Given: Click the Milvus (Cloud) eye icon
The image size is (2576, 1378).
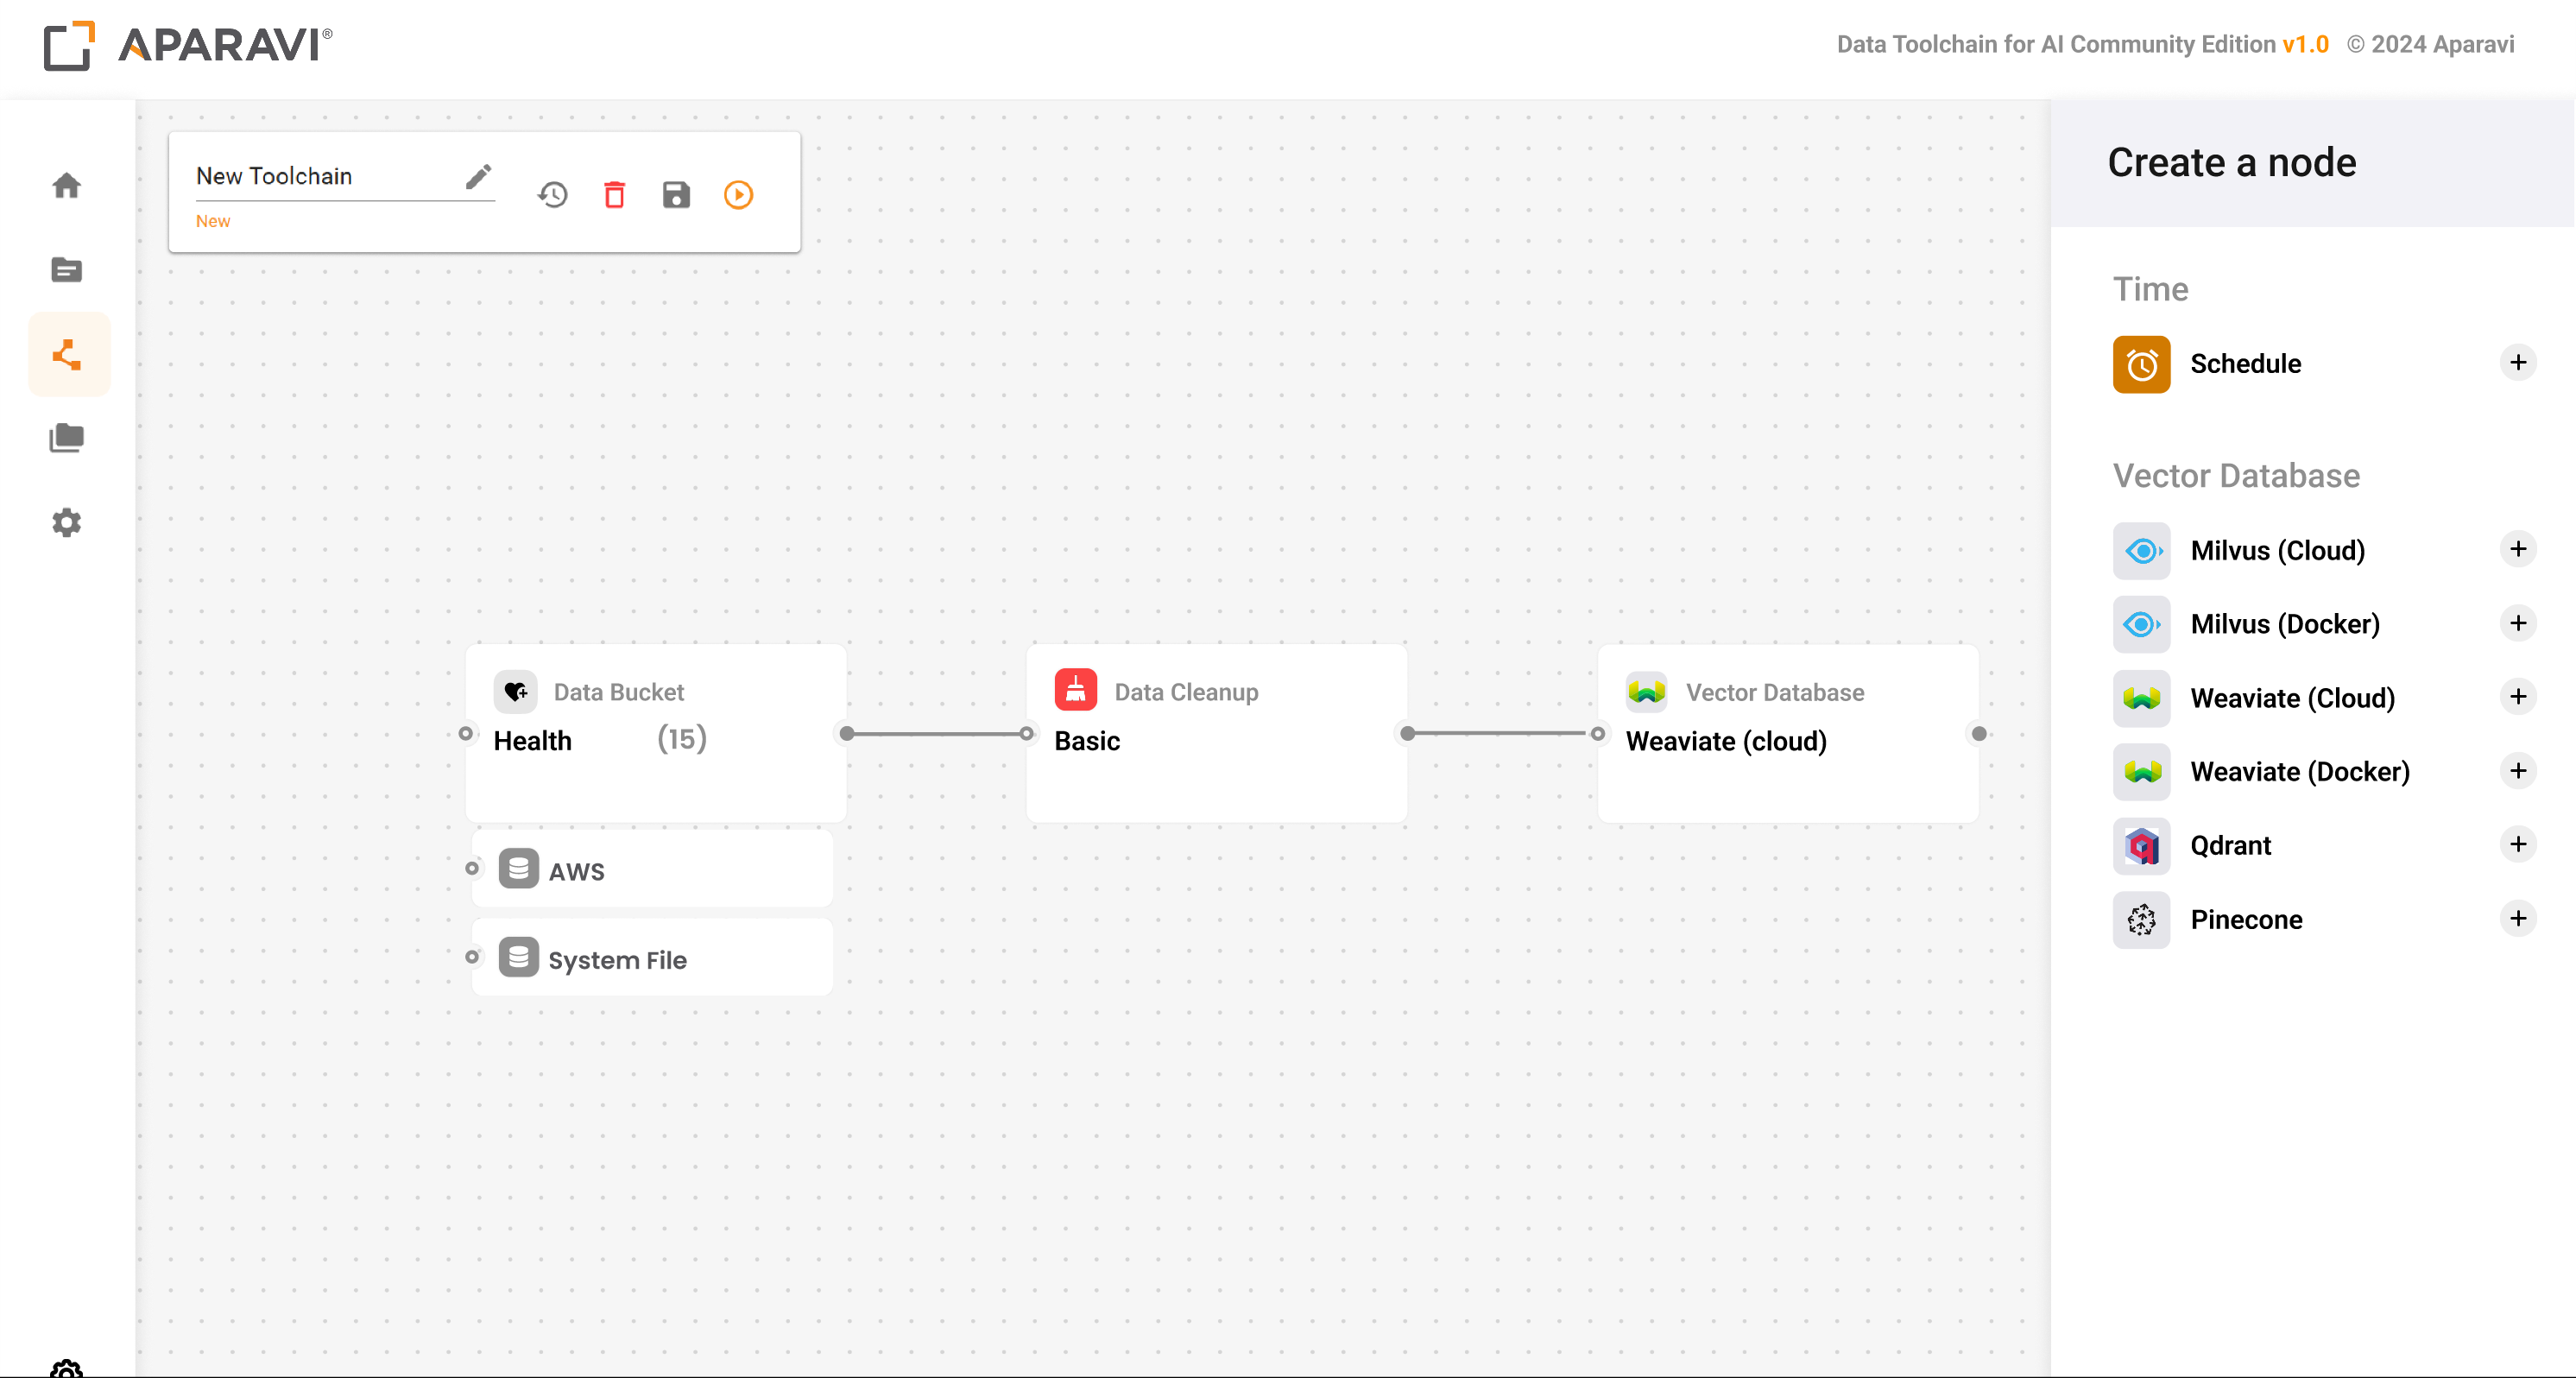Looking at the screenshot, I should (2141, 551).
